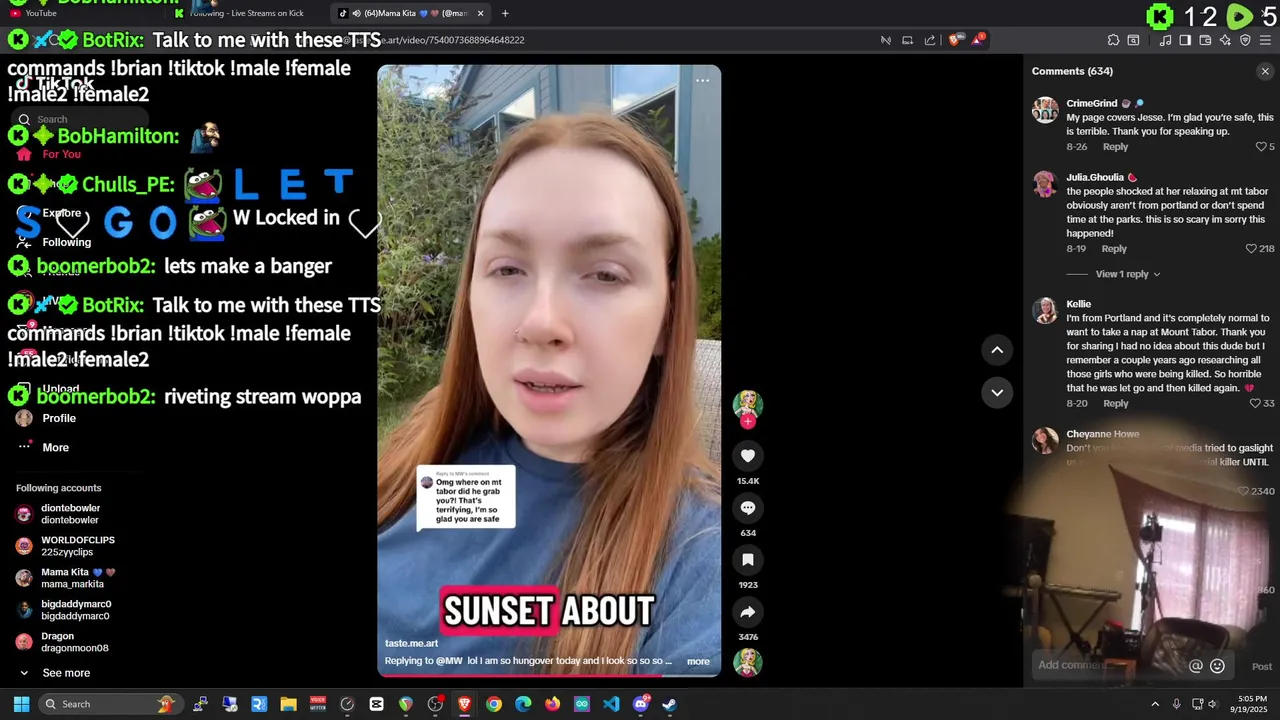Image resolution: width=1280 pixels, height=720 pixels.
Task: Open CrimeGrind's profile avatar
Action: click(x=1045, y=110)
